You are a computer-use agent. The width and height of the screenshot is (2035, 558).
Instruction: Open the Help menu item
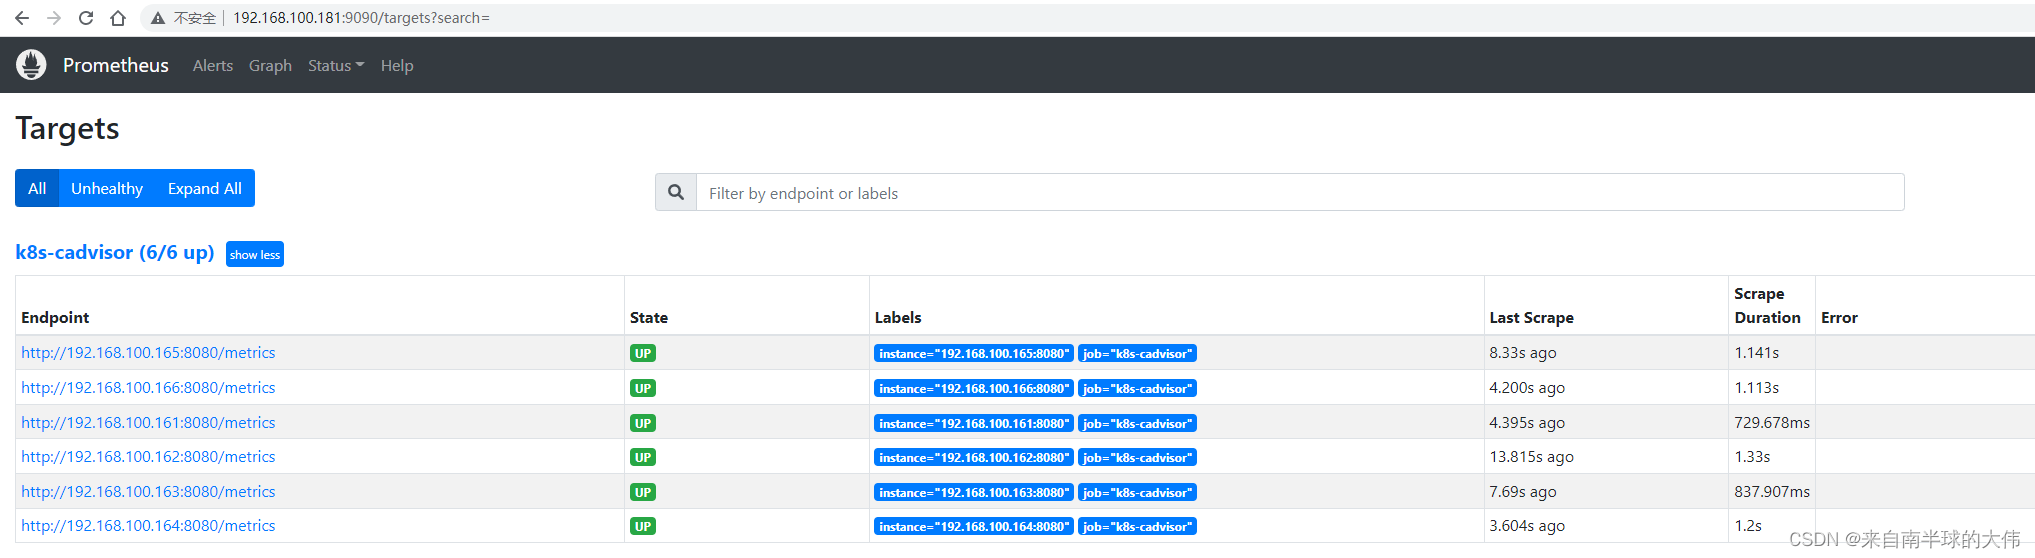(397, 65)
